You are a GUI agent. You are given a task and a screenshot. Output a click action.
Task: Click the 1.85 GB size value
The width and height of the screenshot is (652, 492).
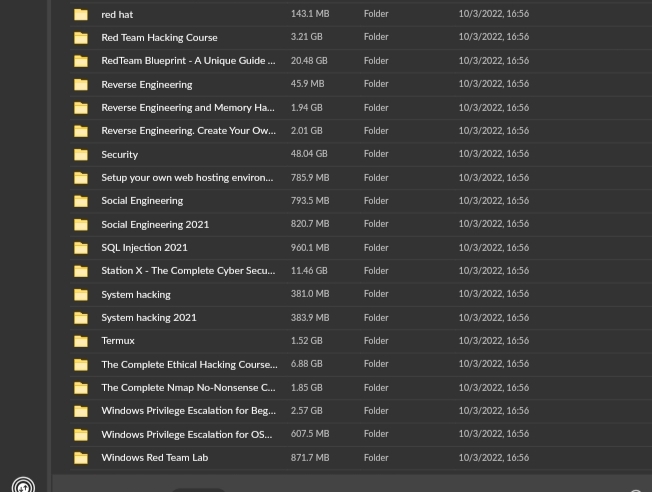306,388
